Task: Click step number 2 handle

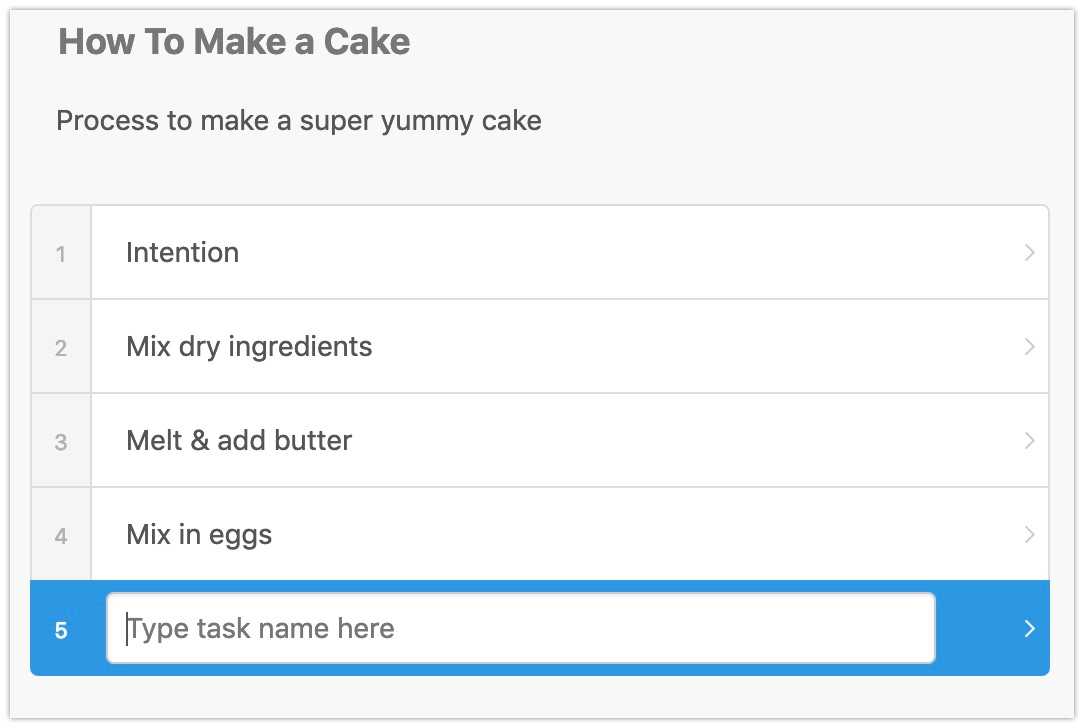Action: click(x=61, y=348)
